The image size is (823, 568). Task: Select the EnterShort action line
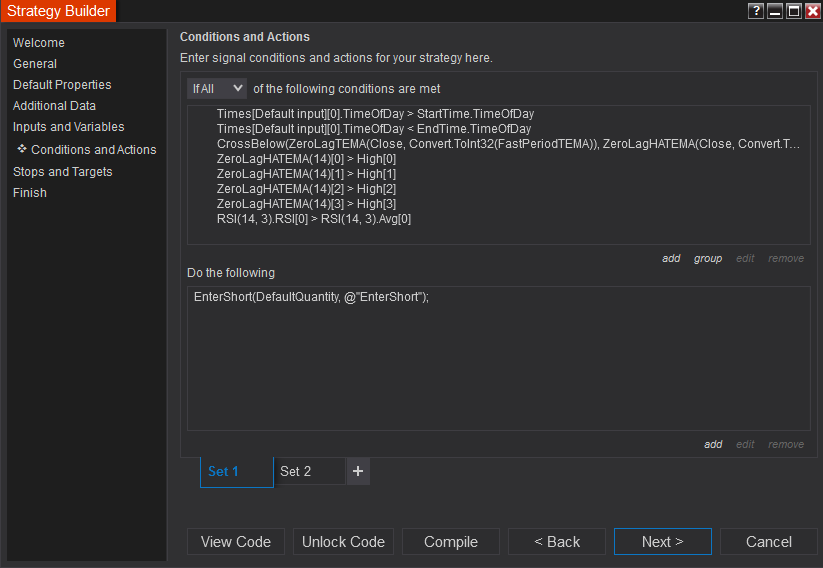[x=312, y=297]
